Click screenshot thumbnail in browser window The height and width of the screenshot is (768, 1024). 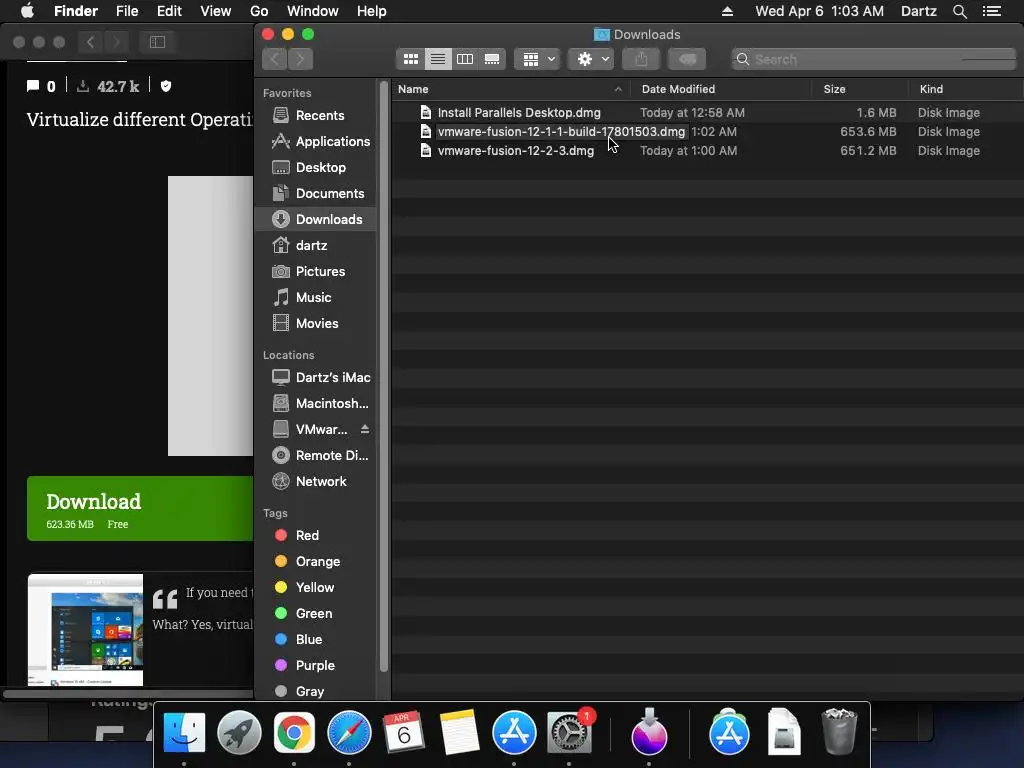point(86,630)
